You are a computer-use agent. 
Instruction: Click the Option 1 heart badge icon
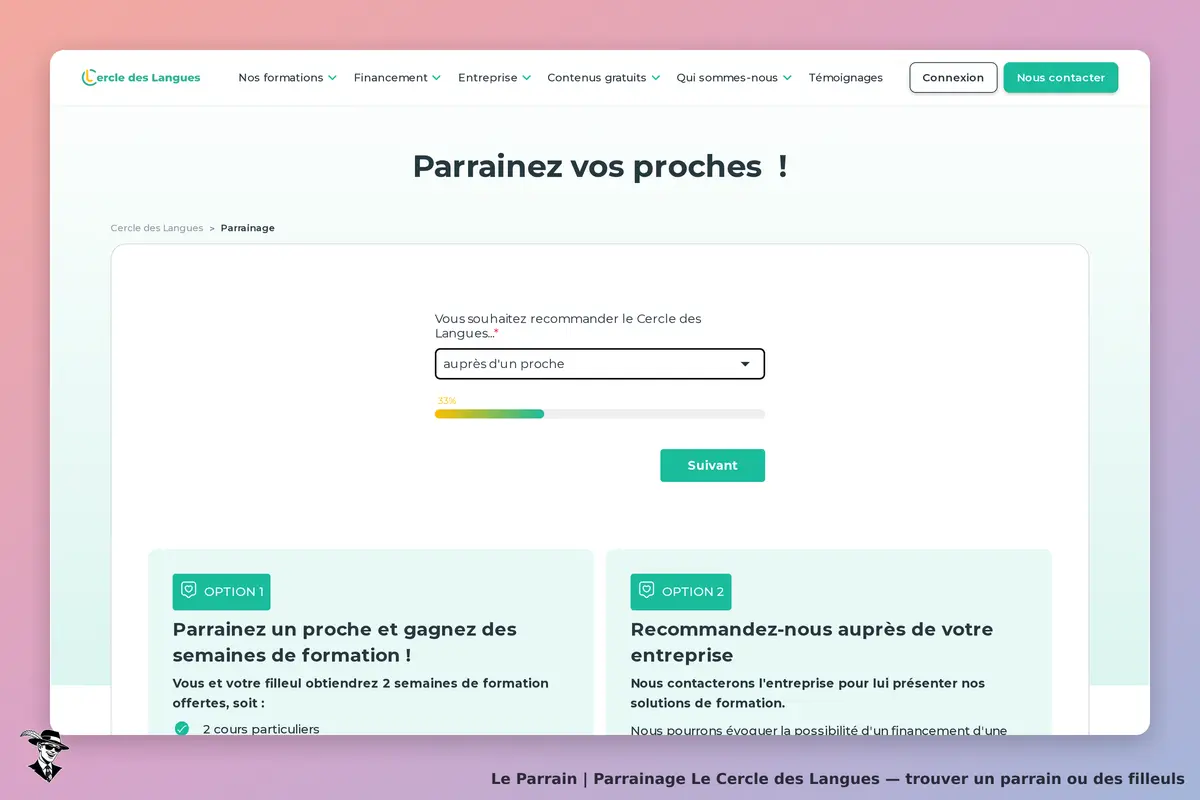(x=188, y=590)
